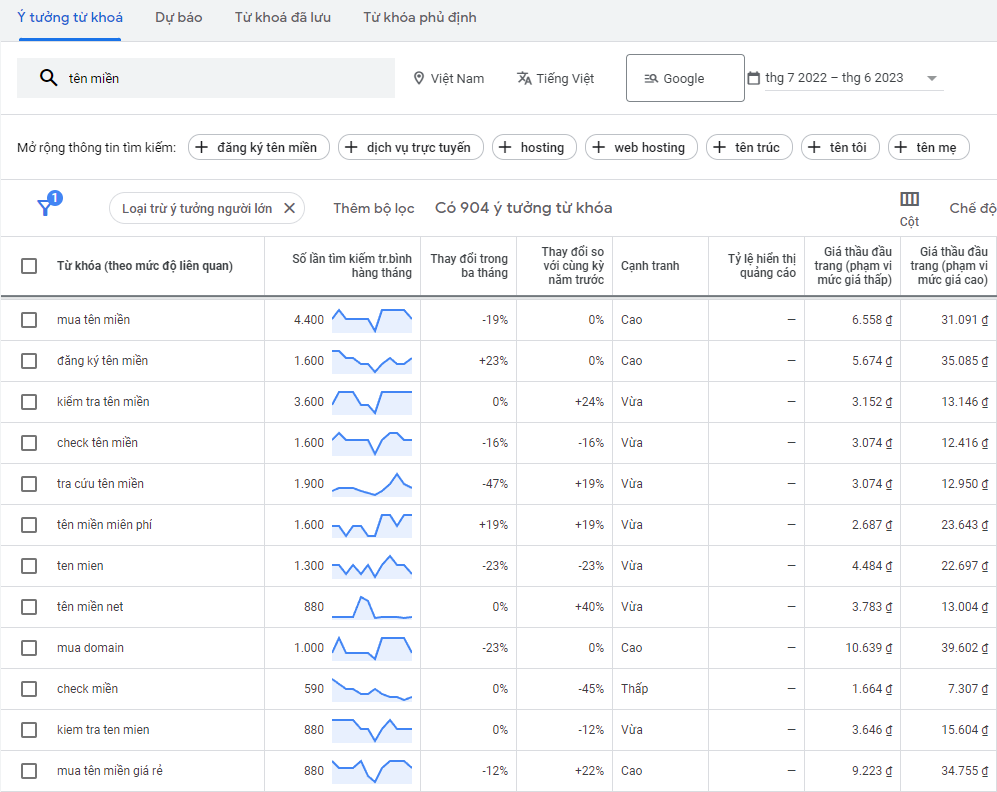Sort by 'Số lần tìm kiếm tr.bình hàng tháng'
Screen dimensions: 997x792
351,266
